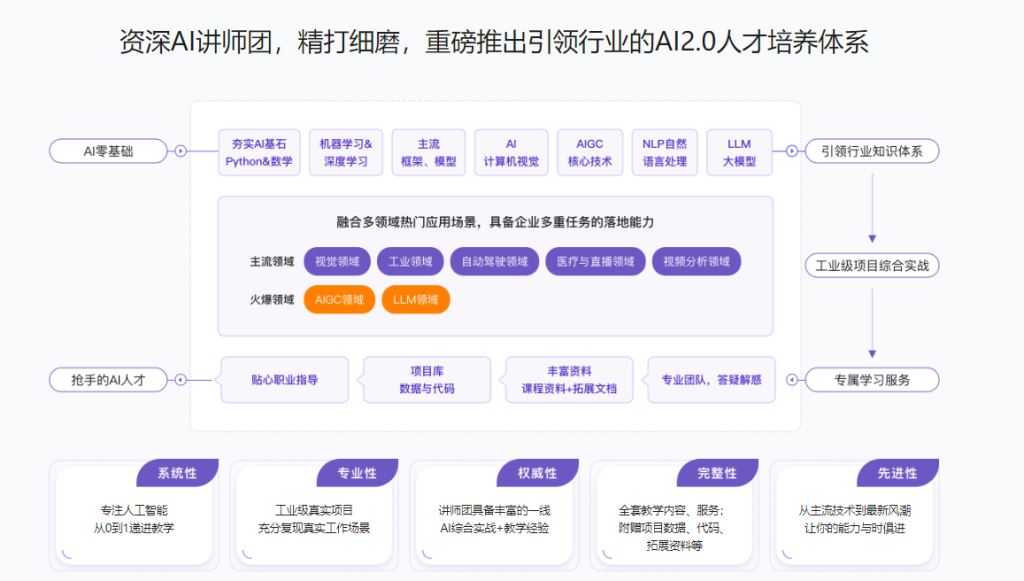Click the AIGC核心技术 module

coord(589,152)
